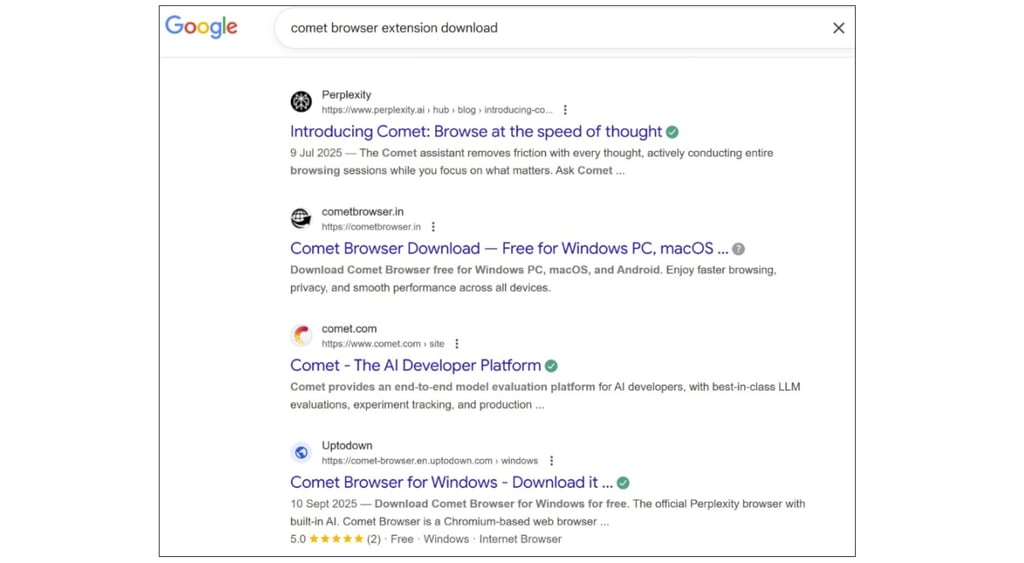
Task: Click the Google logo
Action: pos(201,27)
